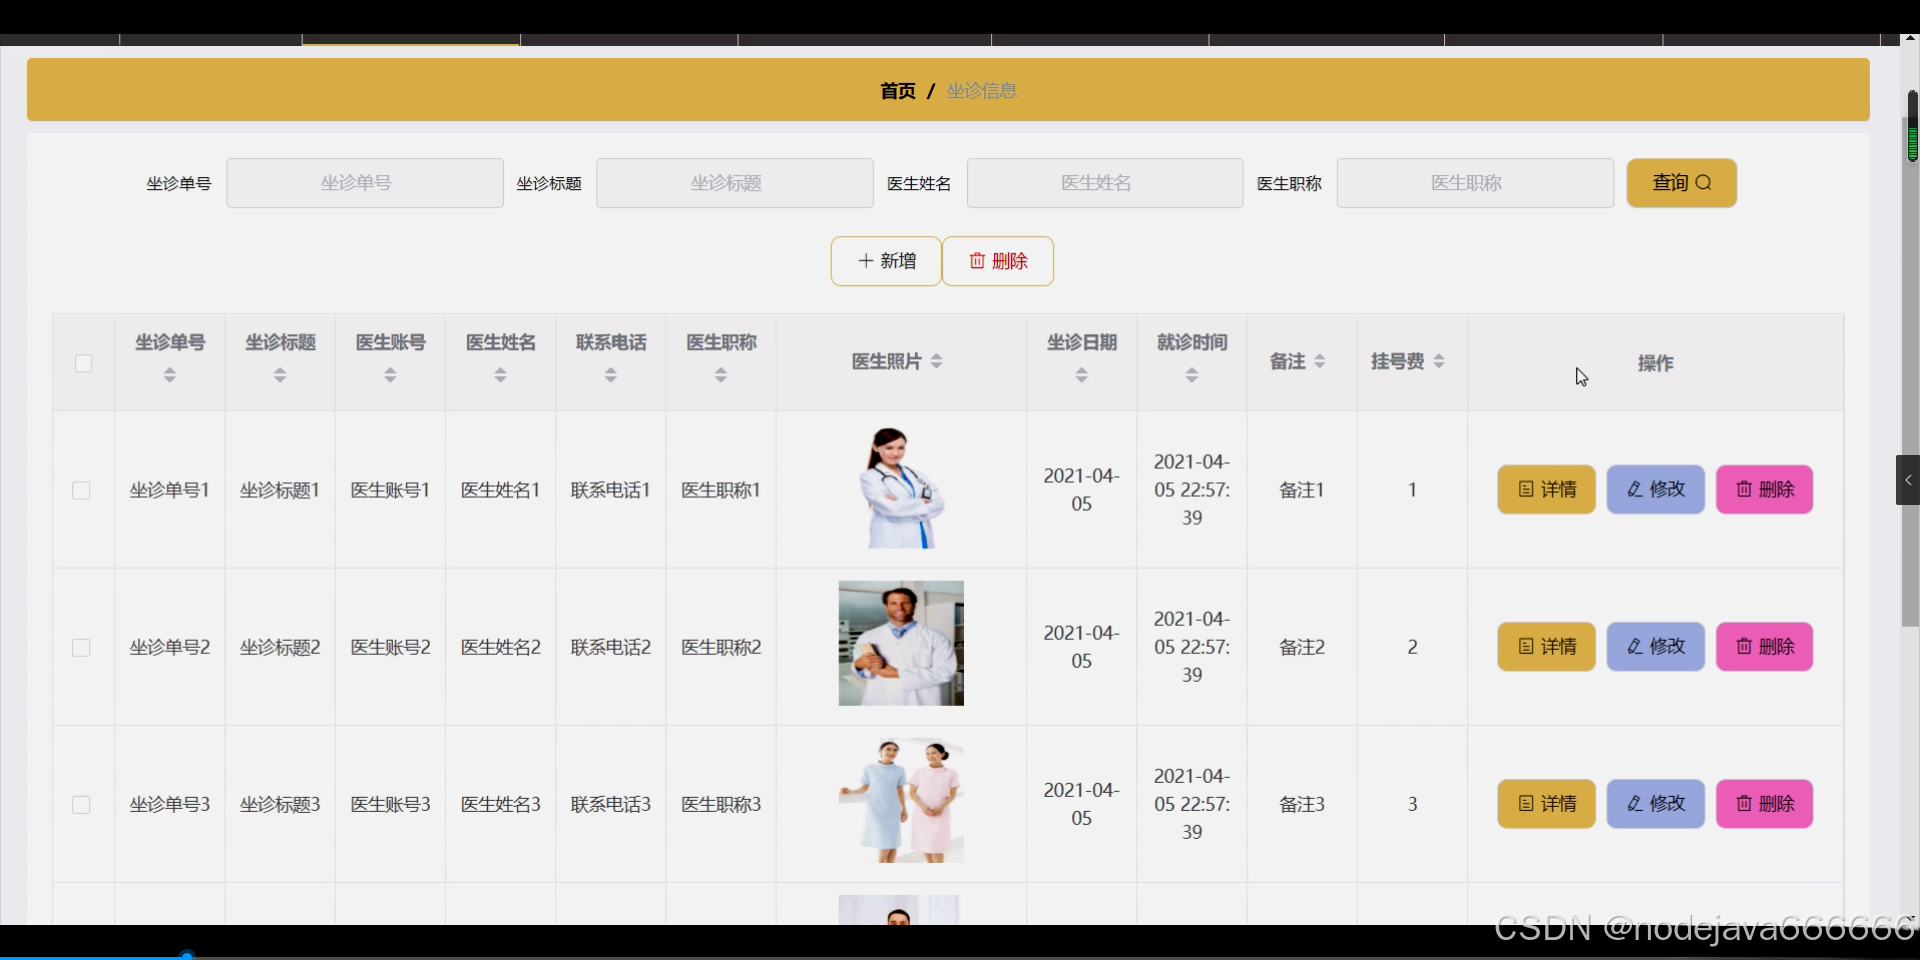
Task: Sort by 坐诊日期 column arrows
Action: [x=1081, y=375]
